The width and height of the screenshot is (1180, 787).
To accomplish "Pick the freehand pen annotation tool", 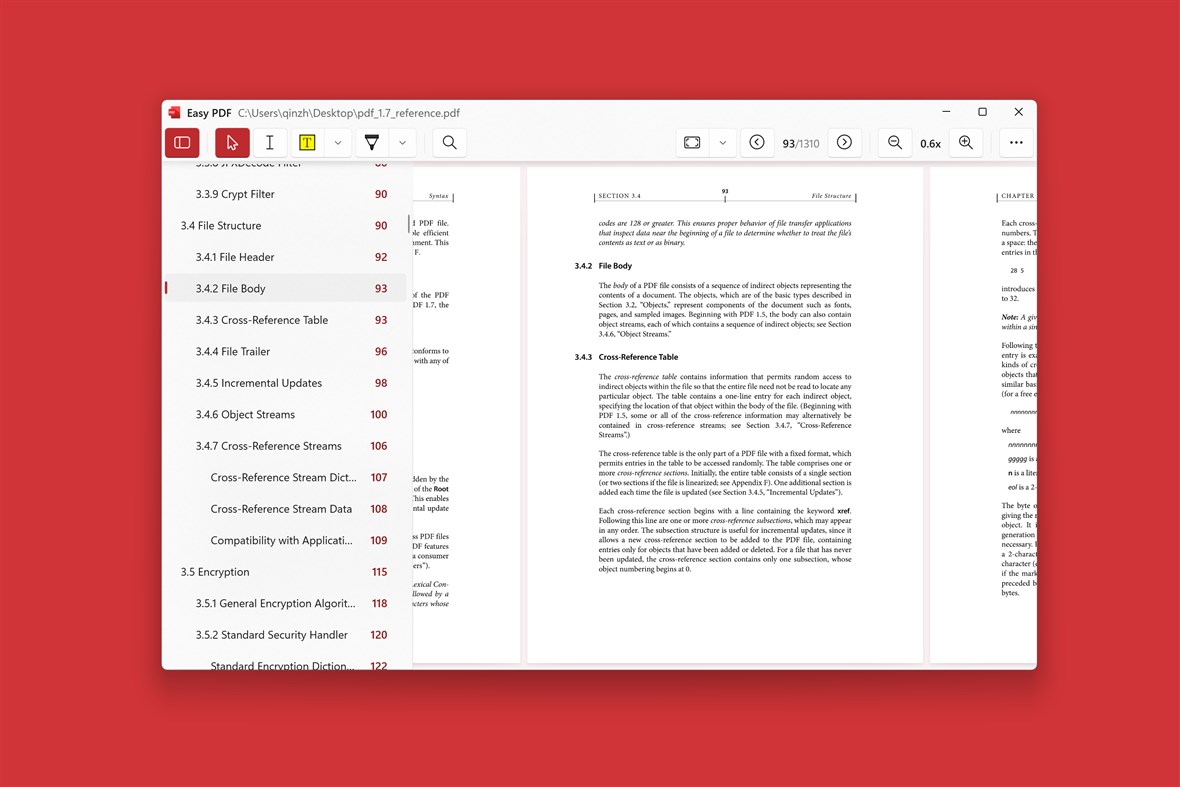I will pyautogui.click(x=371, y=142).
